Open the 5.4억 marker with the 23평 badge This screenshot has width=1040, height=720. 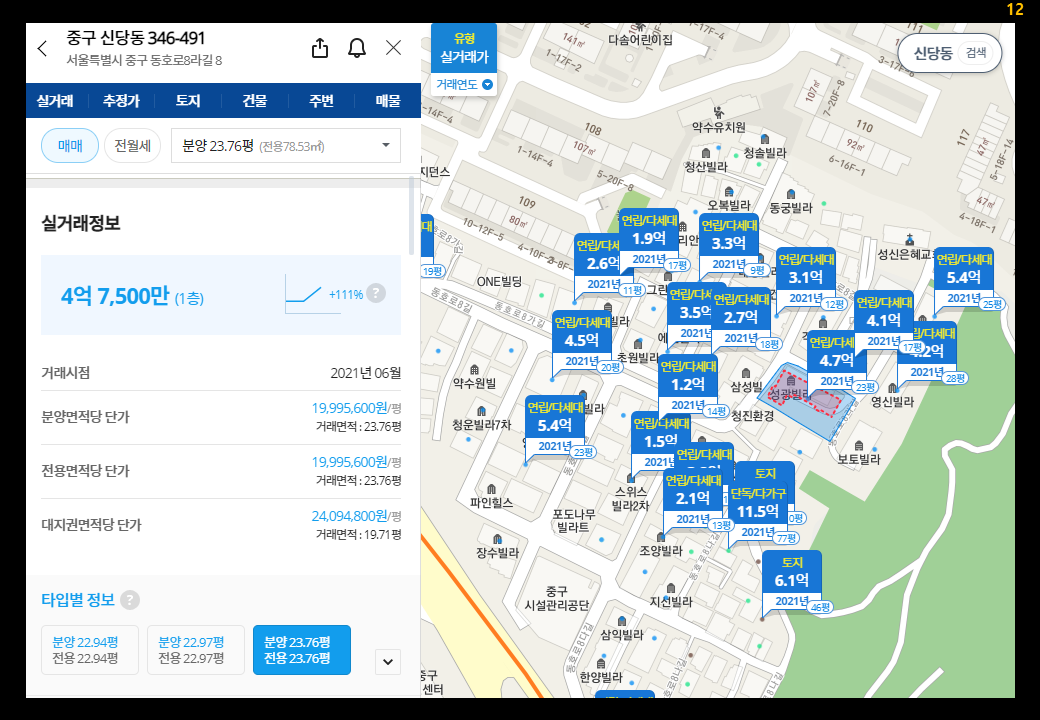coord(554,426)
